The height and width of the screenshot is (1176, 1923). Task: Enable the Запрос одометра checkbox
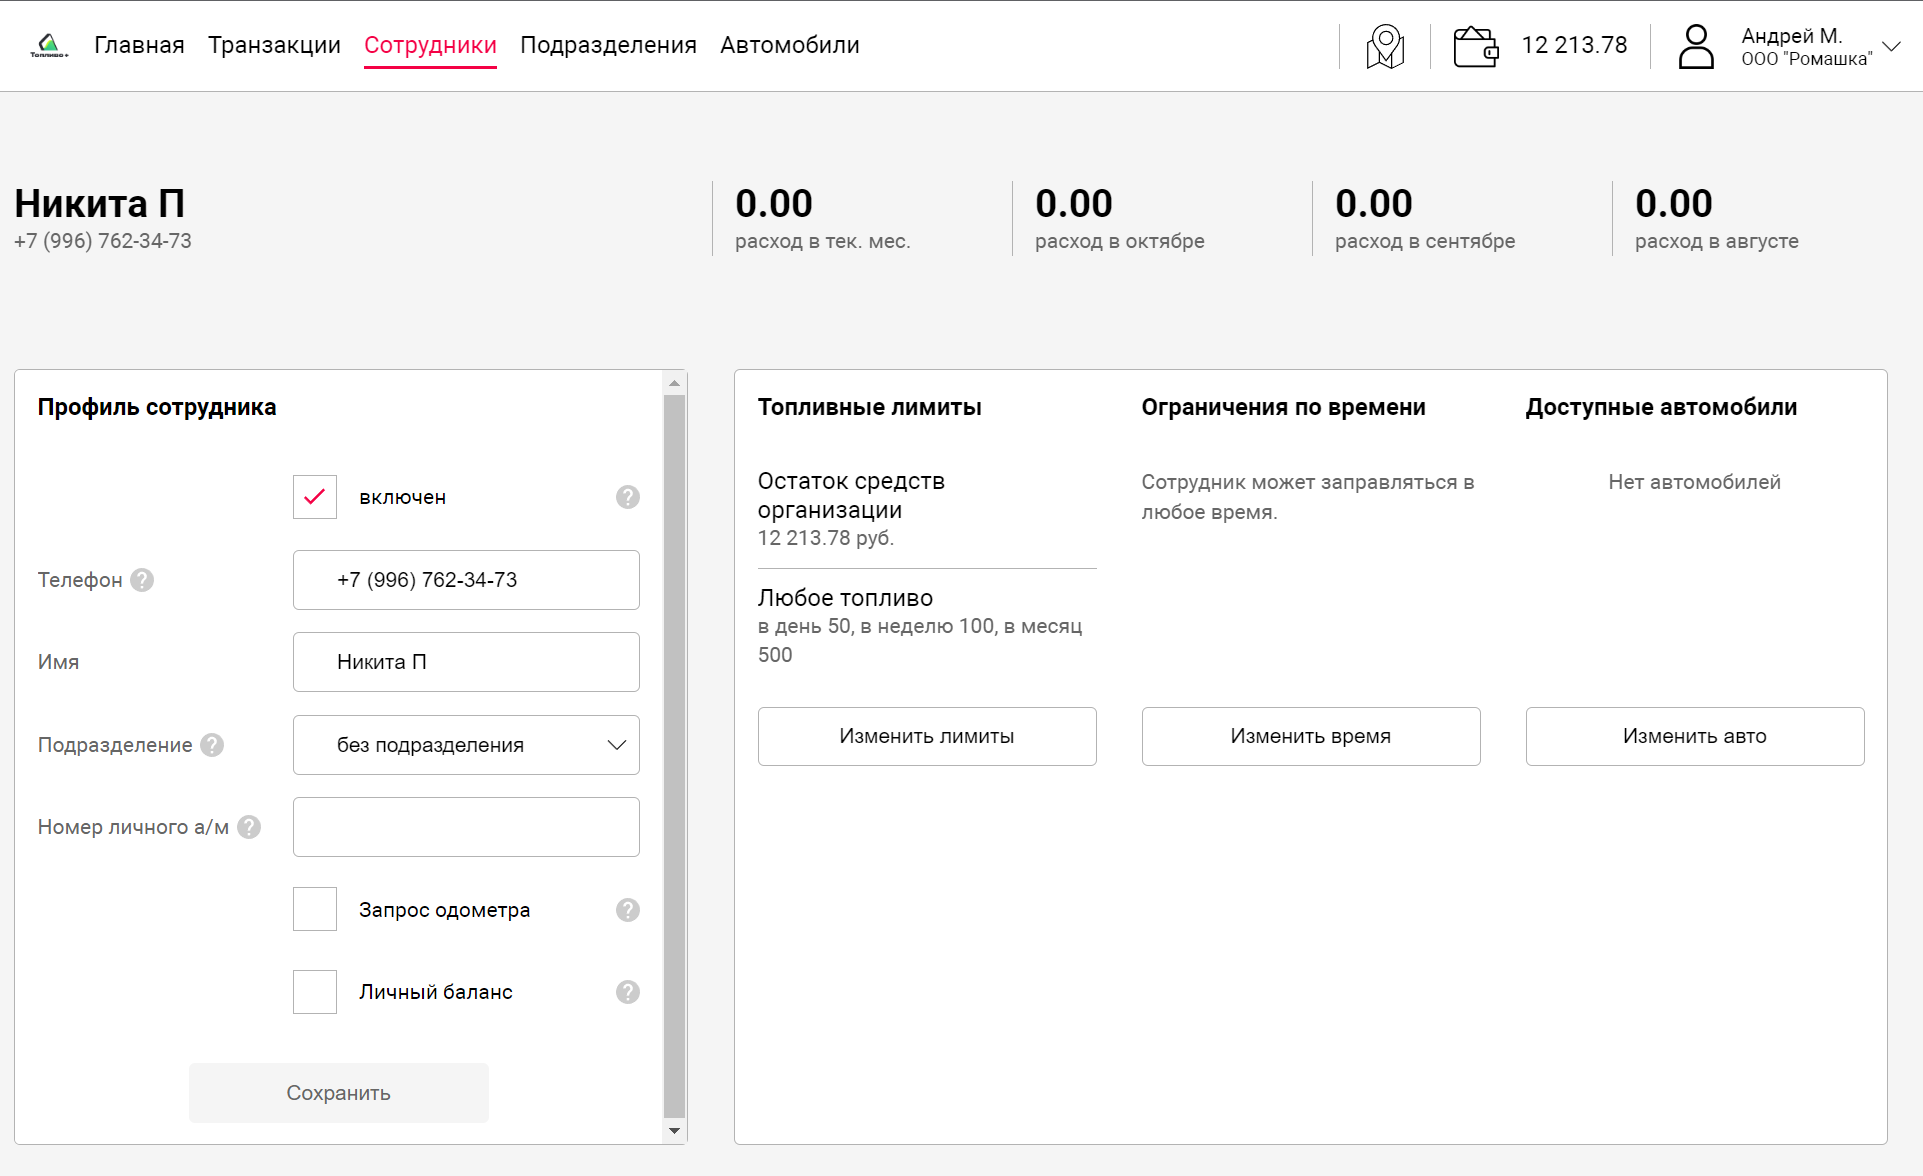315,910
